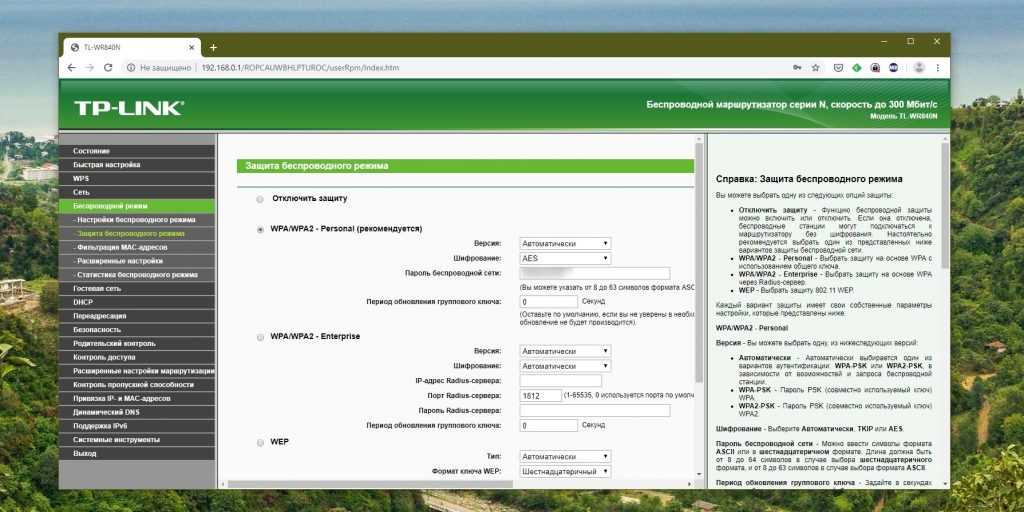Open saved passwords key icon
This screenshot has width=1024, height=512.
pos(796,67)
